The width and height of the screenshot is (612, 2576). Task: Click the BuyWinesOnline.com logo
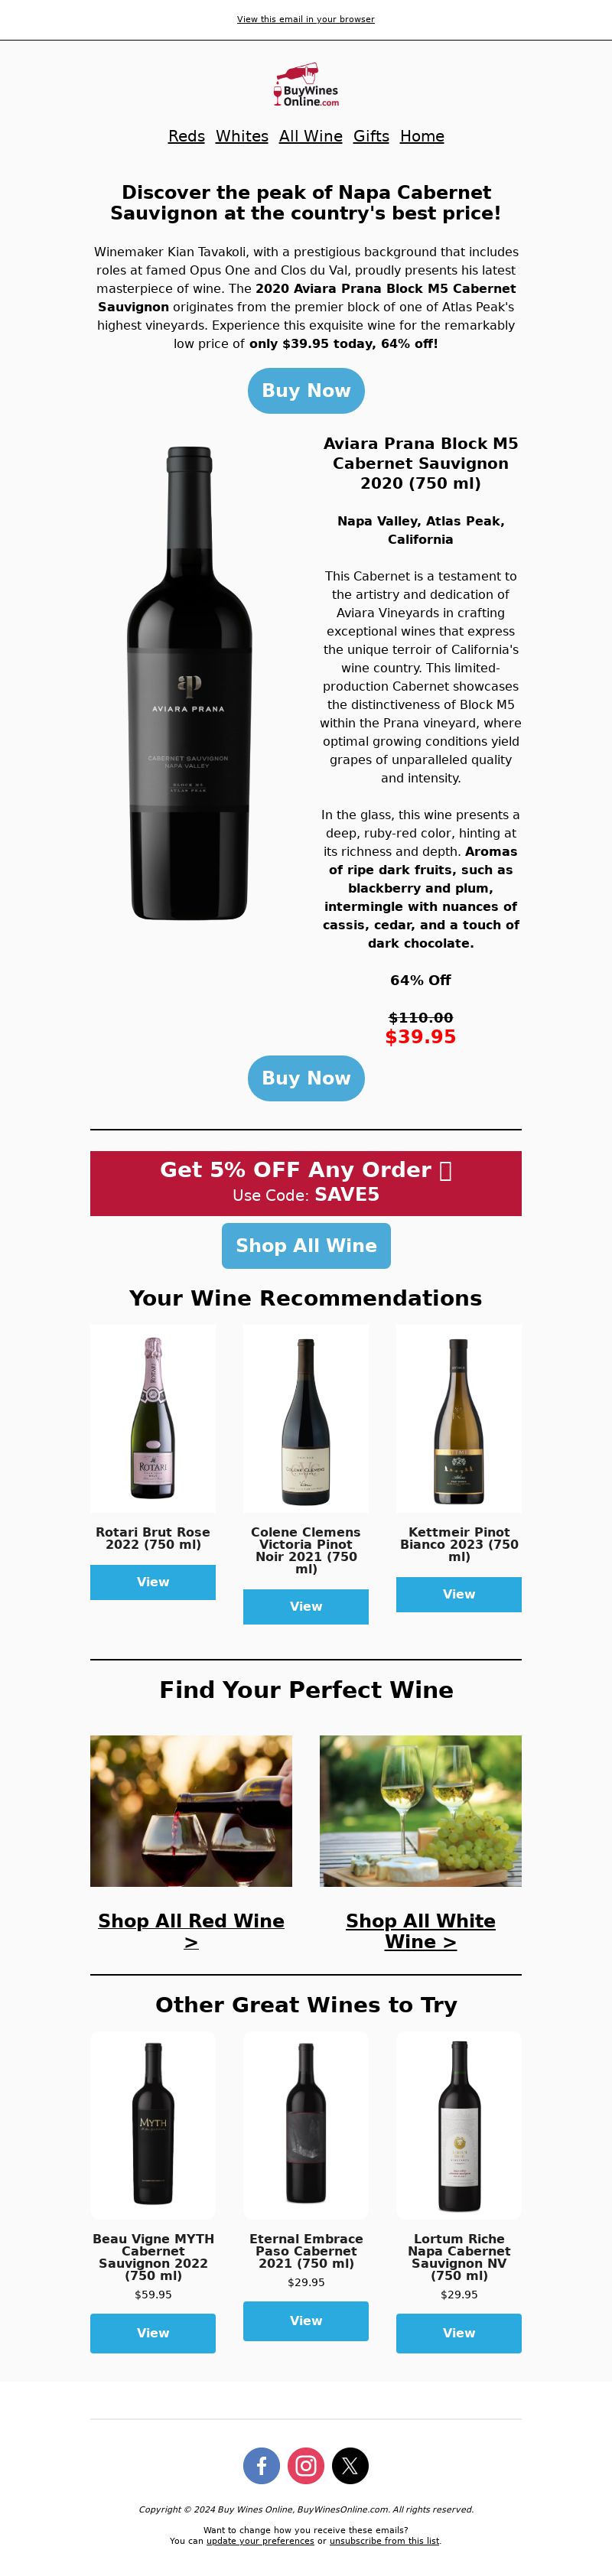(306, 86)
